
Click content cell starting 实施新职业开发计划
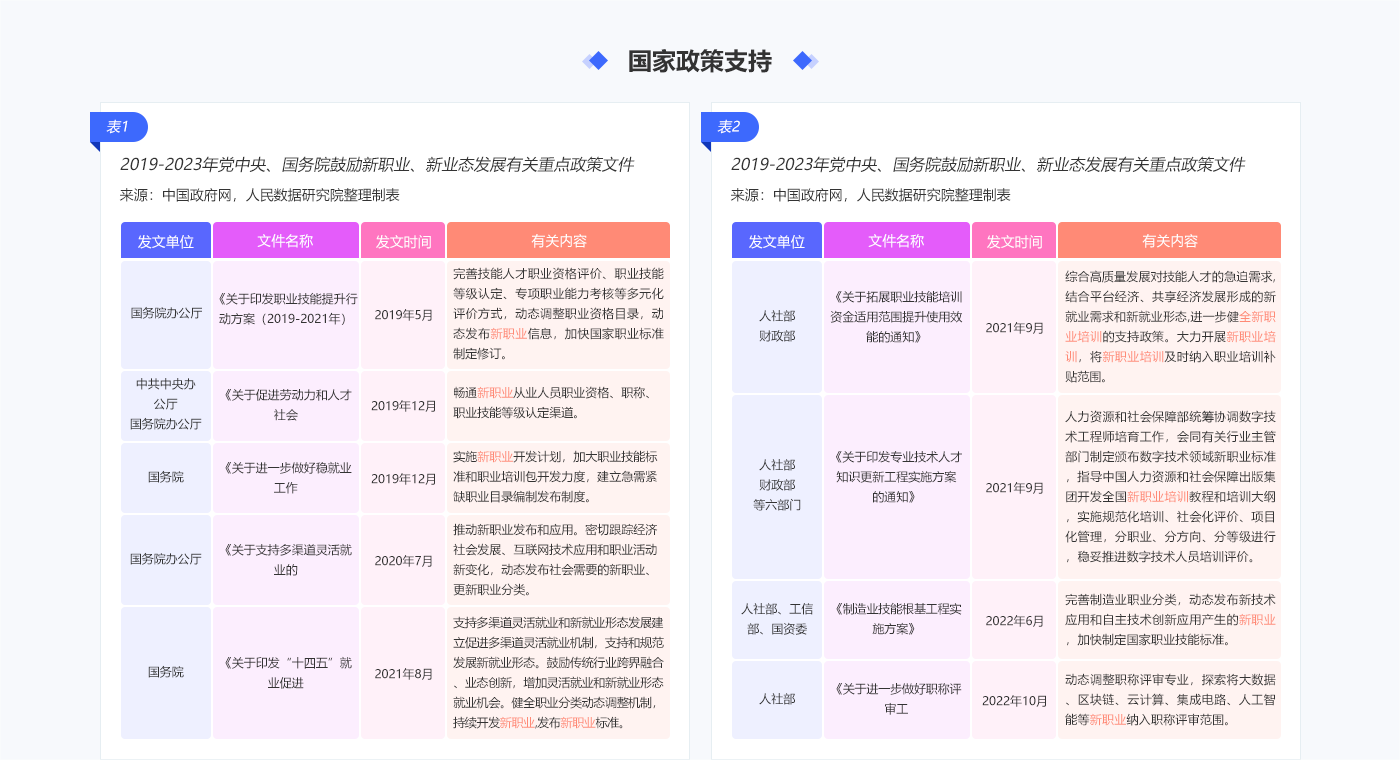[558, 478]
